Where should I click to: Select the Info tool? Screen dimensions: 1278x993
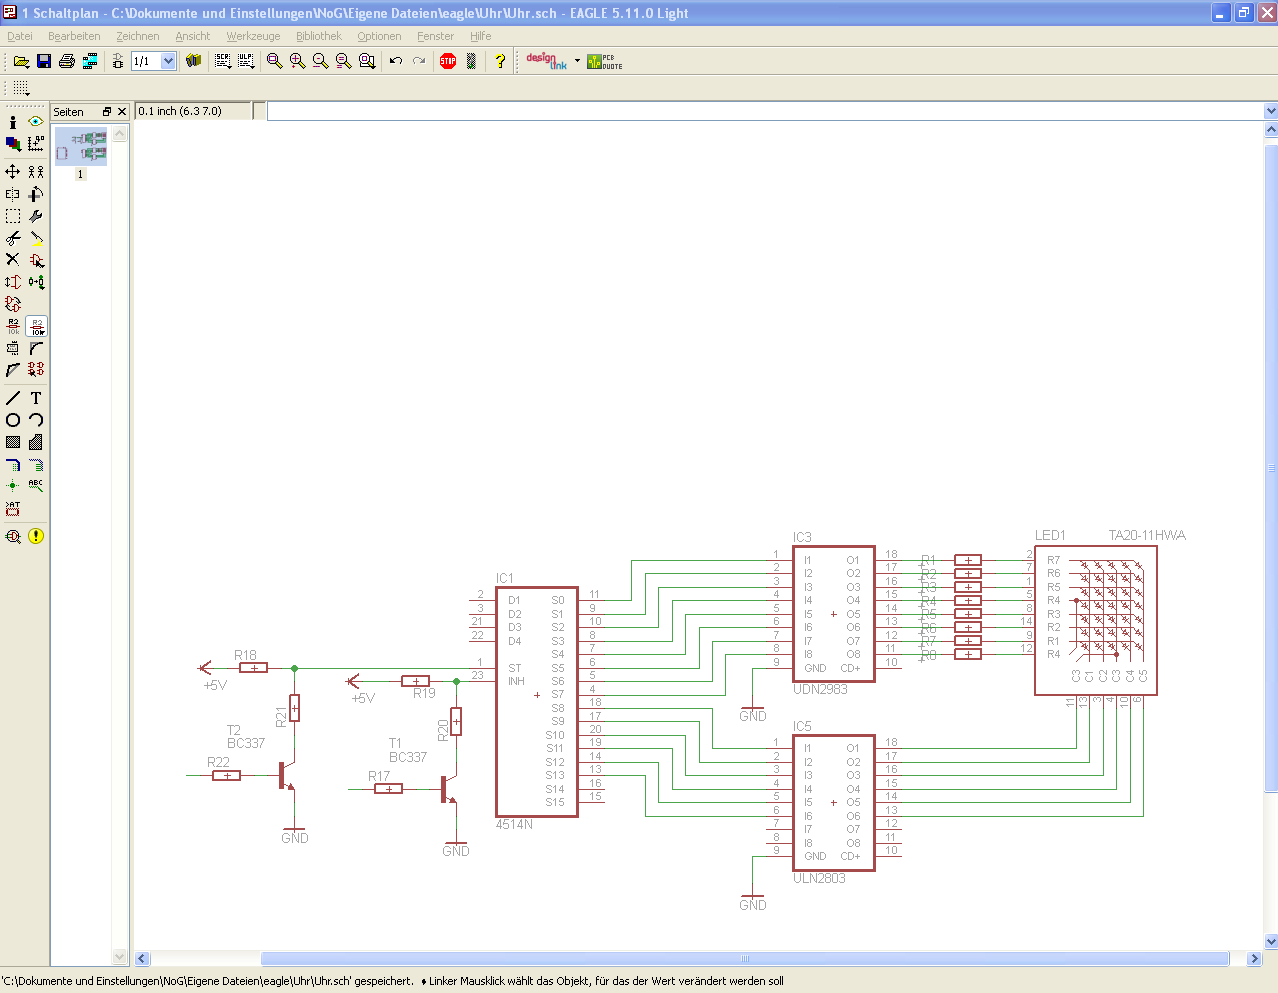pyautogui.click(x=13, y=122)
